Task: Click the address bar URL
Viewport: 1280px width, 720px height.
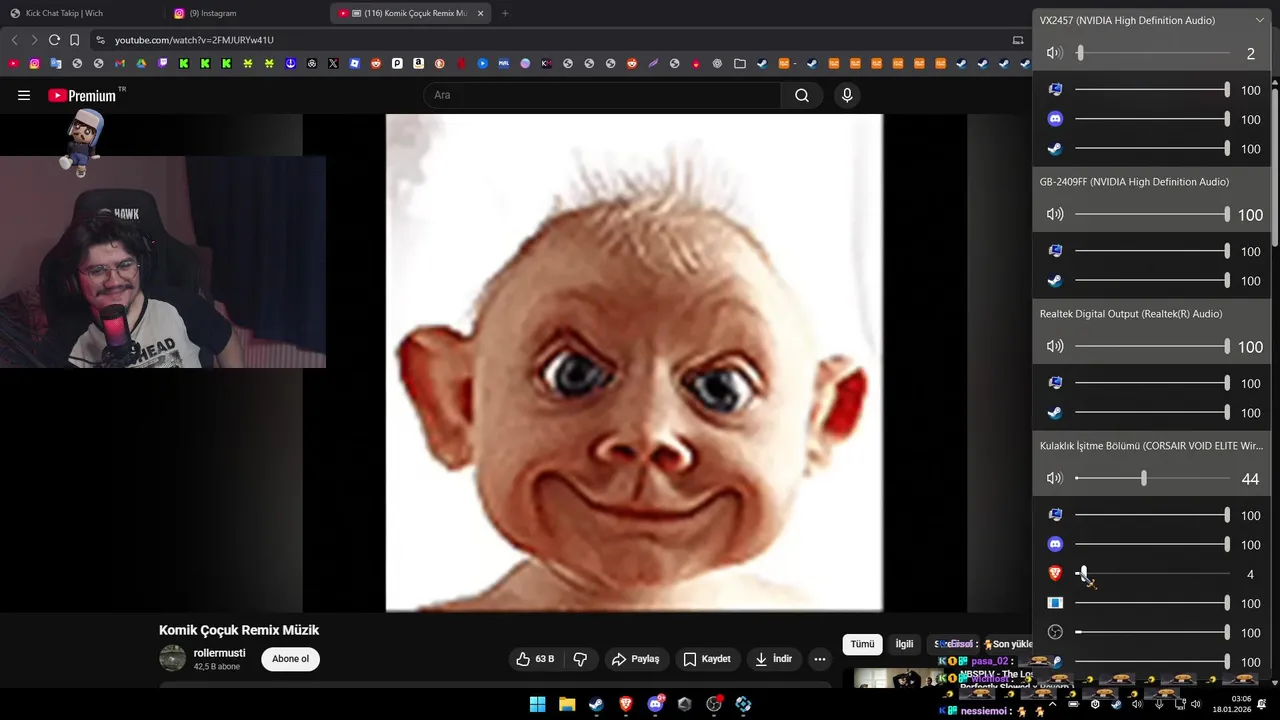Action: [194, 40]
